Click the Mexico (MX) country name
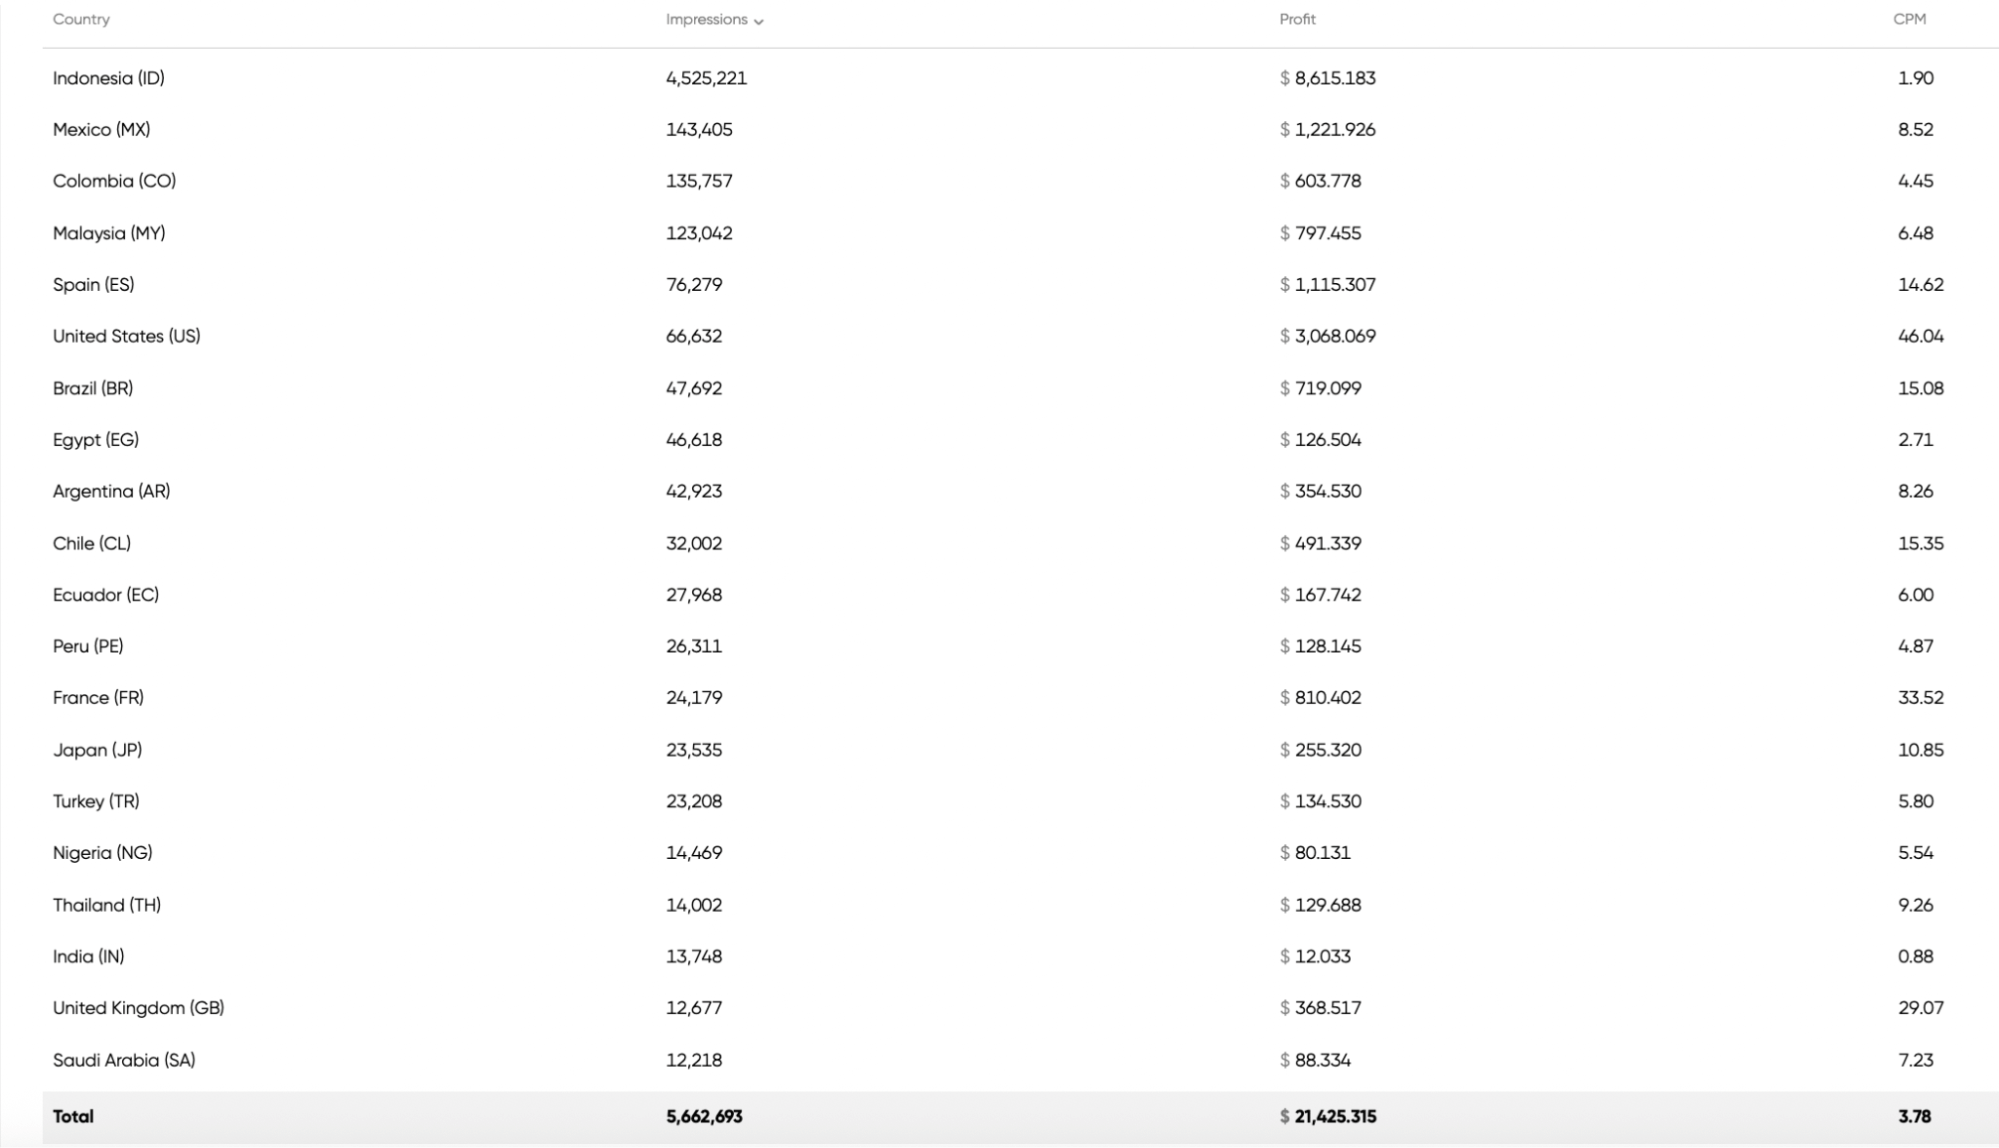This screenshot has width=1999, height=1148. pos(101,129)
